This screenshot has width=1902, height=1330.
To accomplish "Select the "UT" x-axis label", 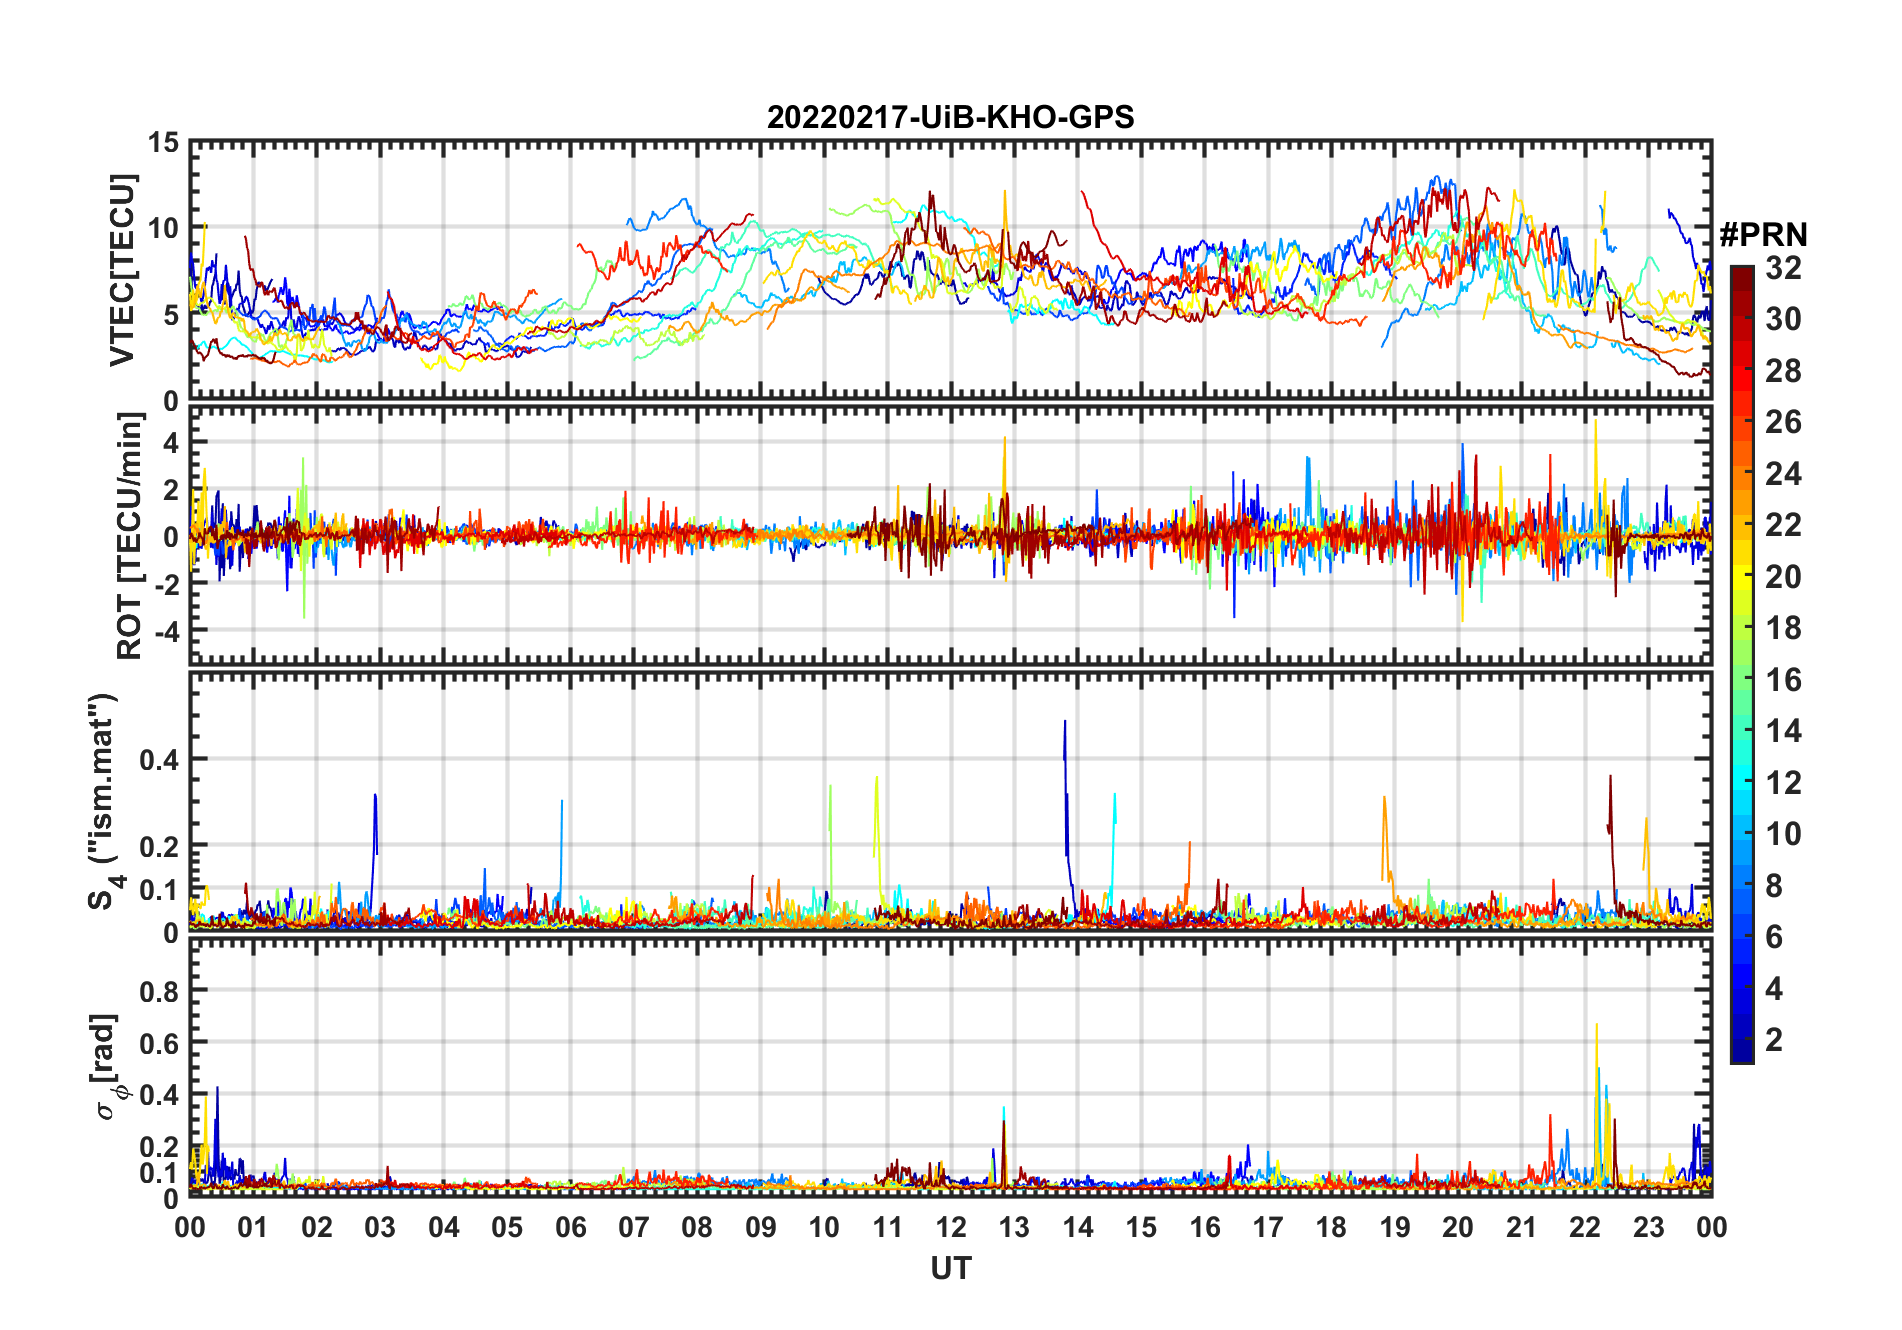I will (951, 1268).
